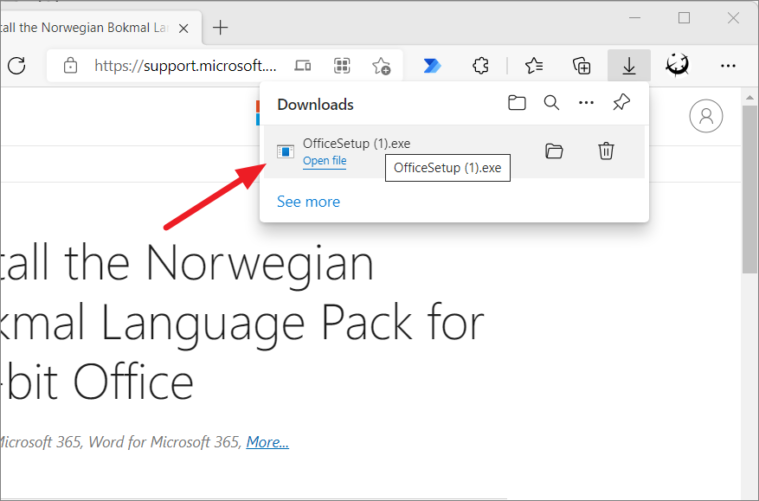Close the Norwegian Bokmal tab
Viewport: 759px width, 501px height.
tap(183, 29)
